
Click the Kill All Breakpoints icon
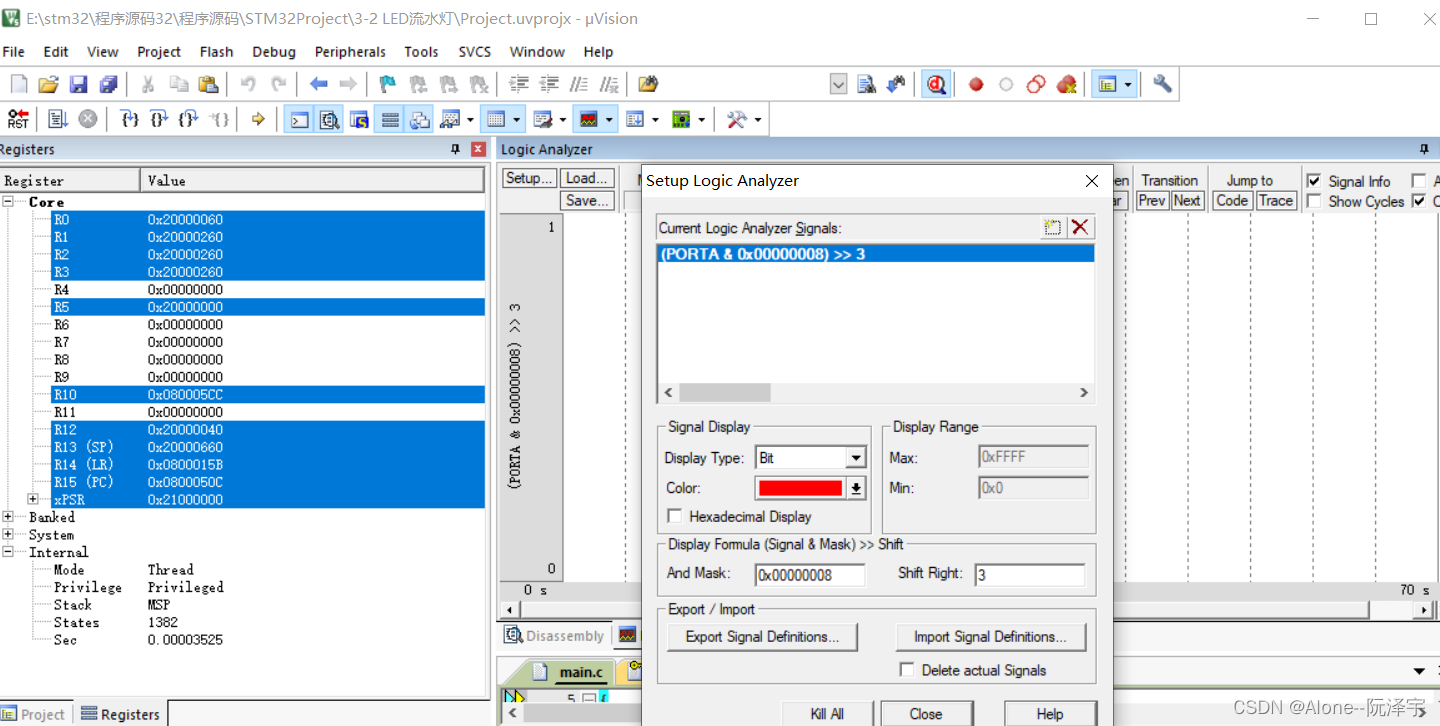(1066, 85)
